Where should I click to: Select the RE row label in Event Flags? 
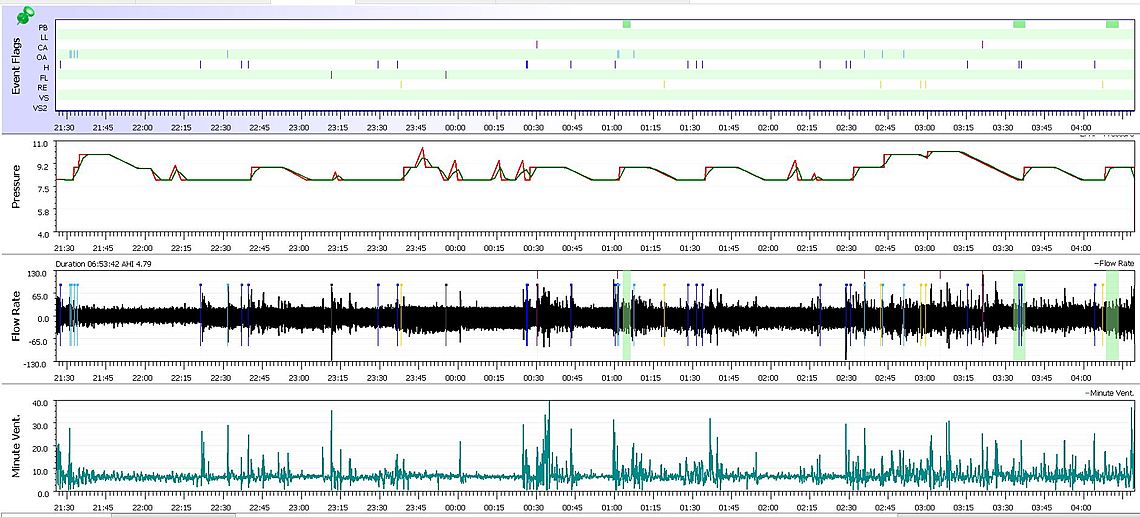point(43,87)
